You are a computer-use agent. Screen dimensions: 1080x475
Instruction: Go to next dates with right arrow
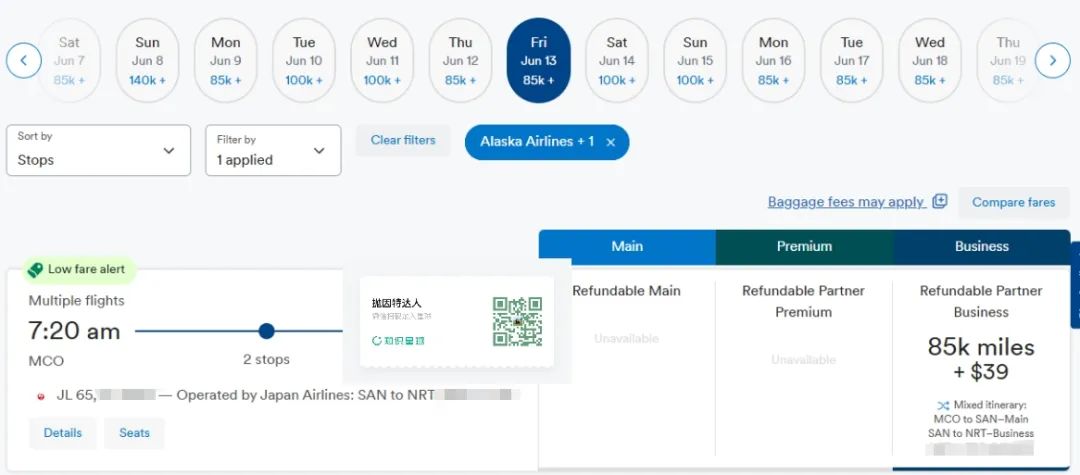pyautogui.click(x=1052, y=61)
